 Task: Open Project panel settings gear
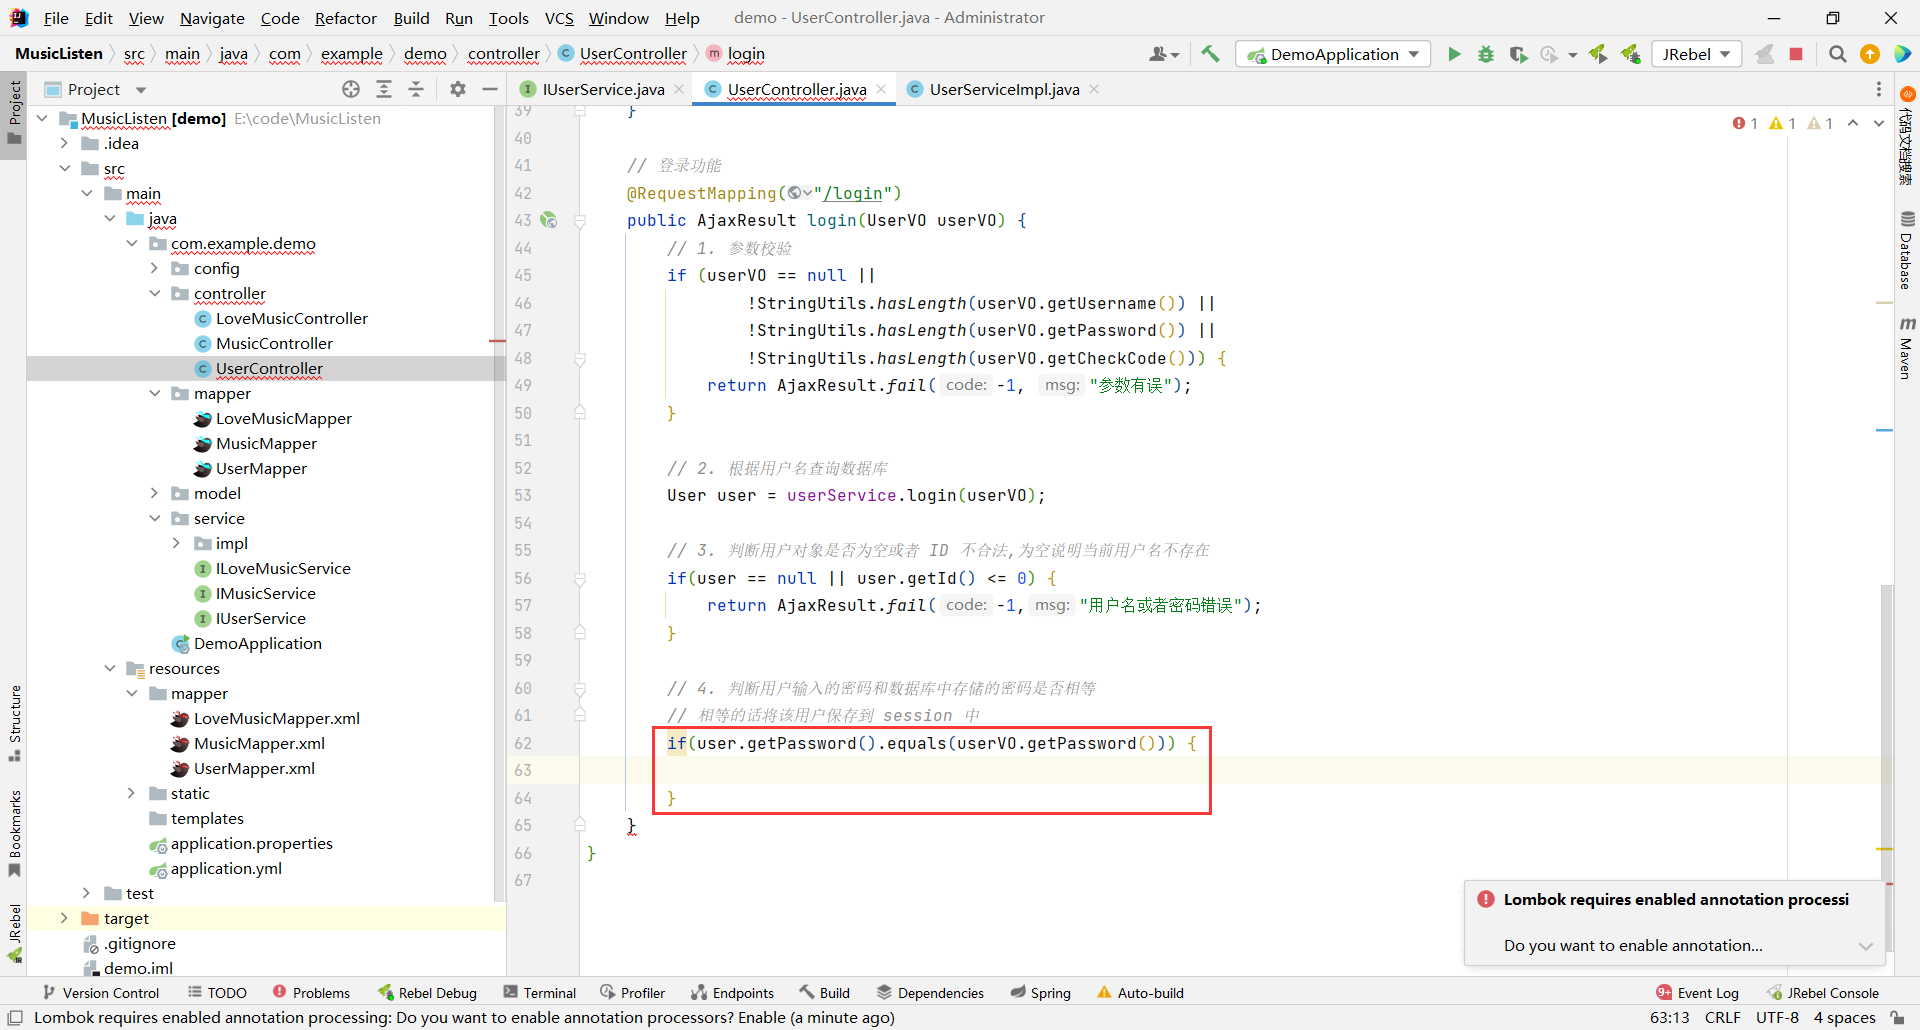pyautogui.click(x=458, y=89)
